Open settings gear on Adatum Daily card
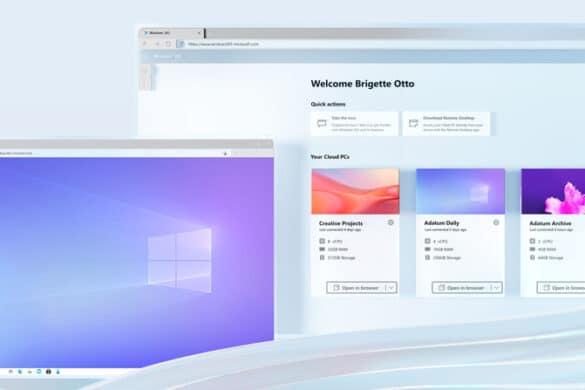 (x=496, y=222)
